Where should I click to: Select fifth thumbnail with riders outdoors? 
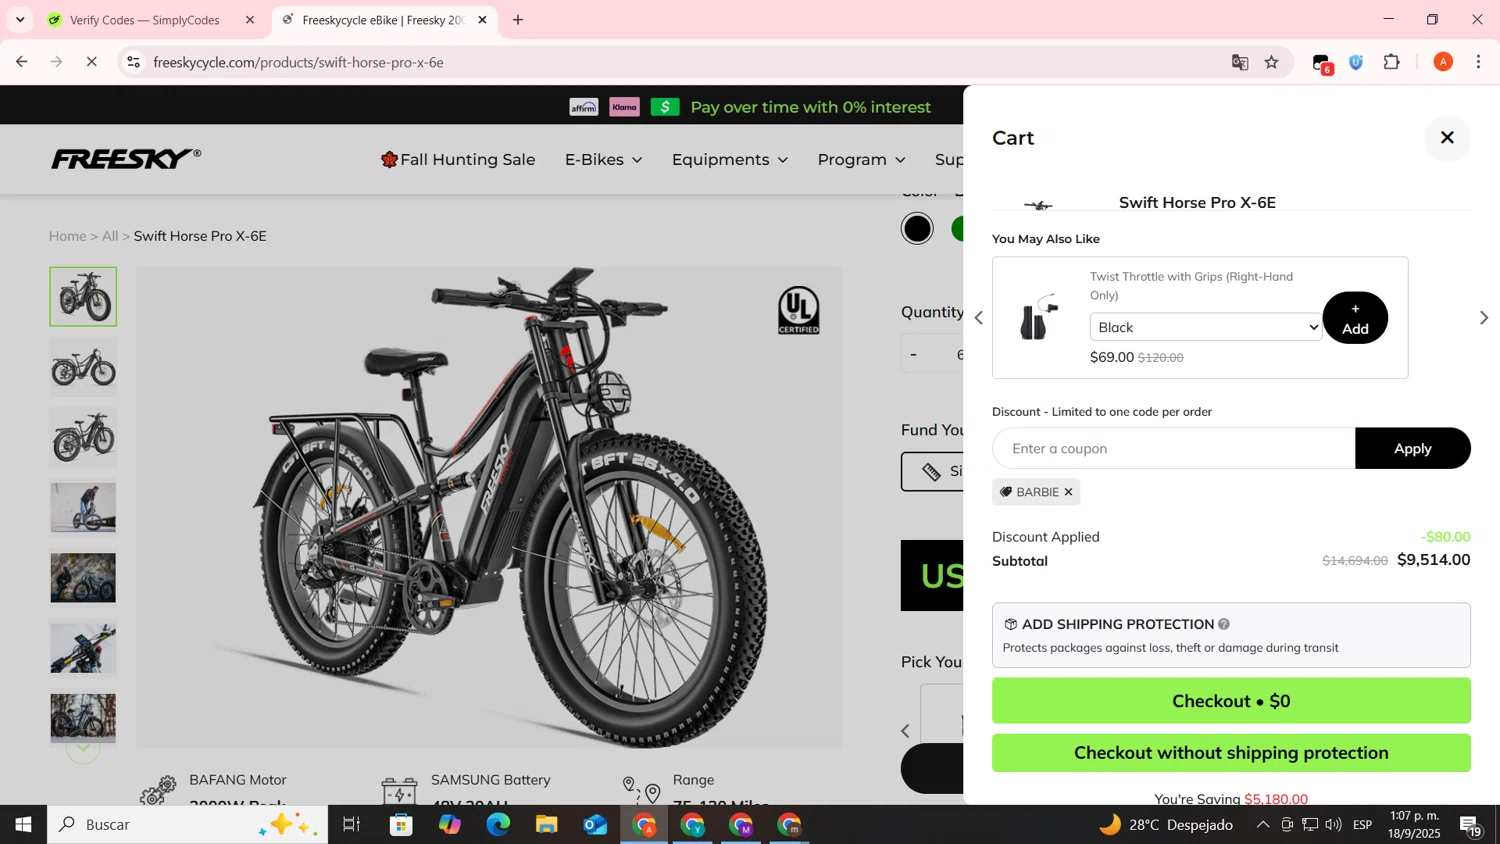tap(83, 578)
